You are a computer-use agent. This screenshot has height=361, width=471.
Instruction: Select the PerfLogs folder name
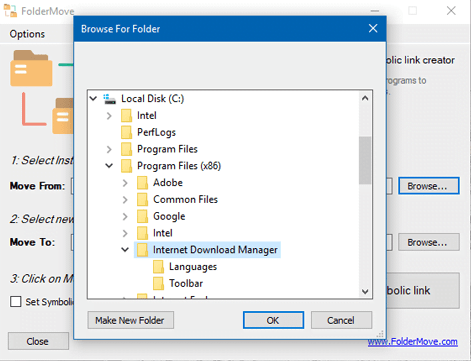pyautogui.click(x=156, y=132)
